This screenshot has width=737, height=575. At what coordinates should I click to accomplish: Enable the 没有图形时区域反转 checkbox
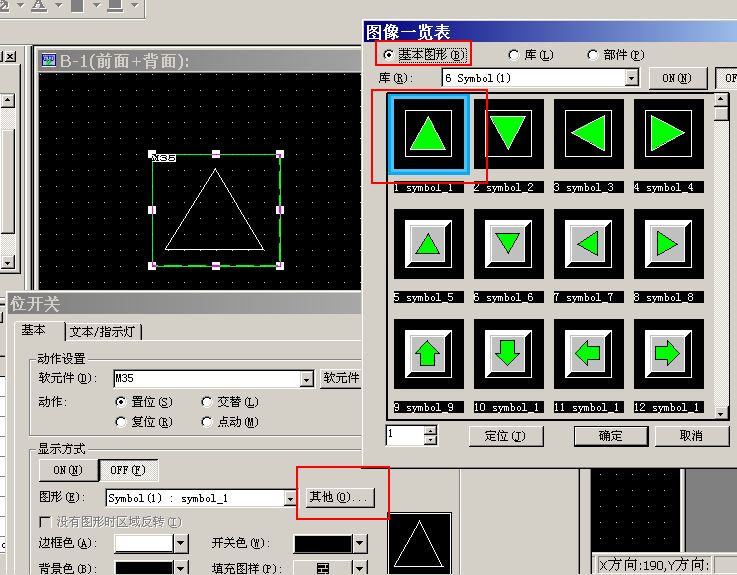(x=45, y=521)
